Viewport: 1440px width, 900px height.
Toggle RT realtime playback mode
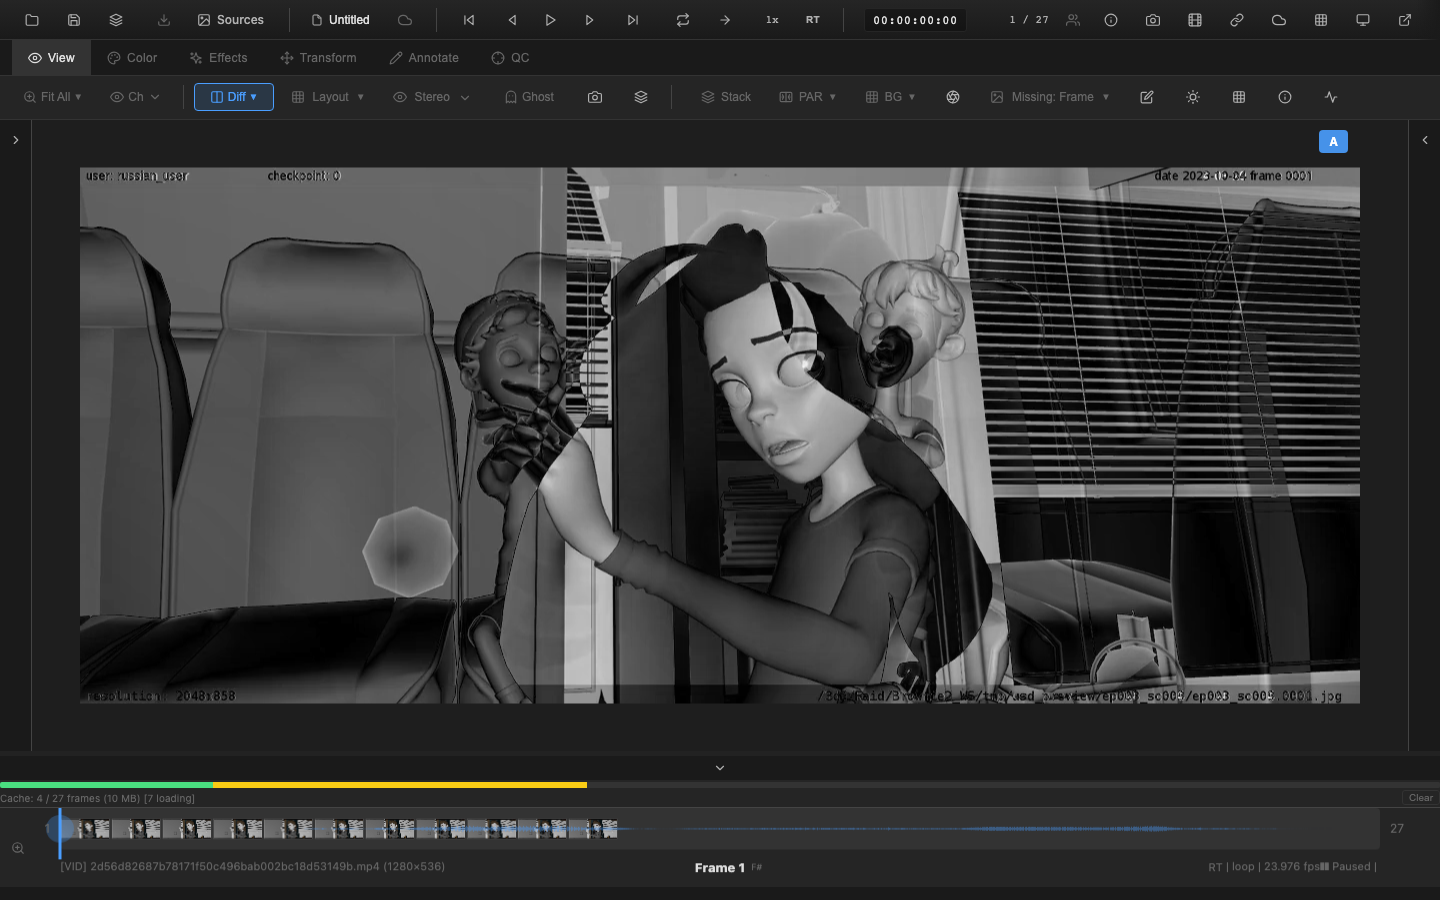[x=812, y=20]
